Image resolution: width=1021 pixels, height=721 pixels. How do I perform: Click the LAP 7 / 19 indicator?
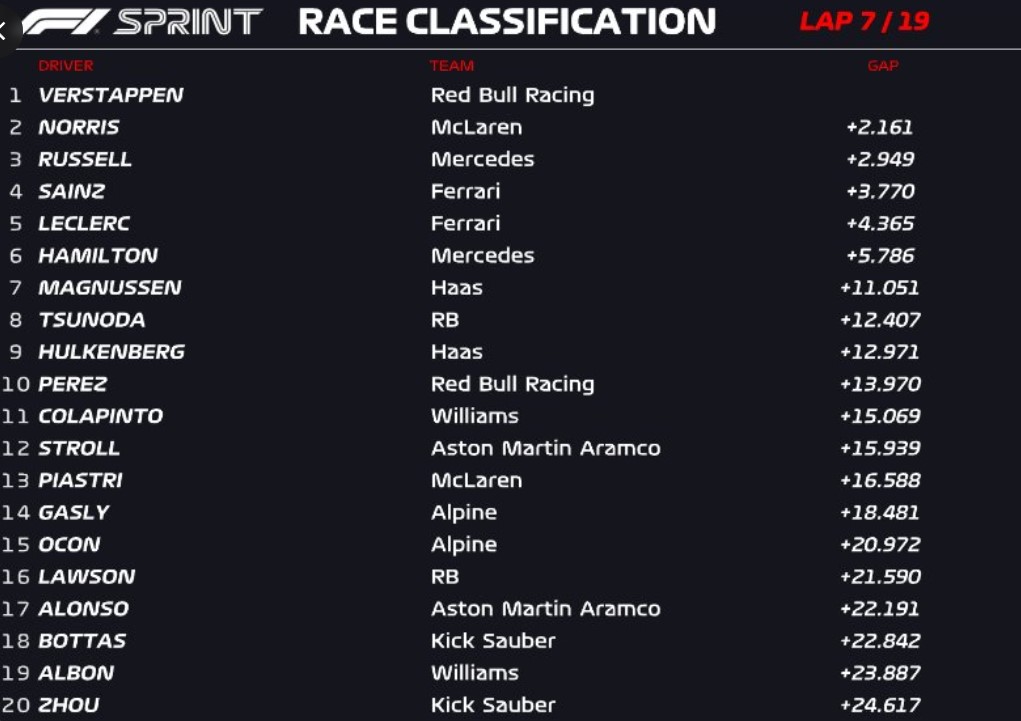tap(864, 21)
